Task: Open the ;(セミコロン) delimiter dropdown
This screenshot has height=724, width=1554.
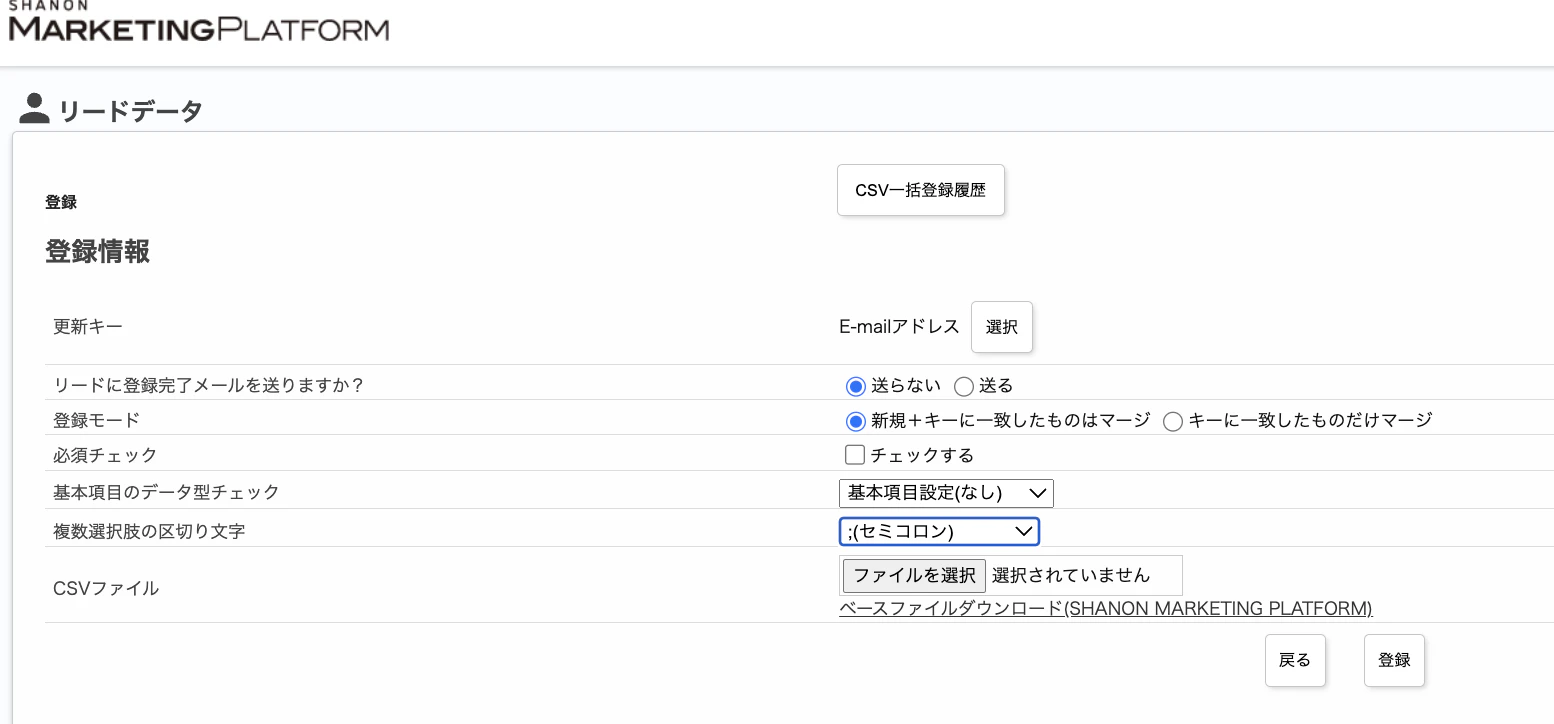Action: point(939,531)
